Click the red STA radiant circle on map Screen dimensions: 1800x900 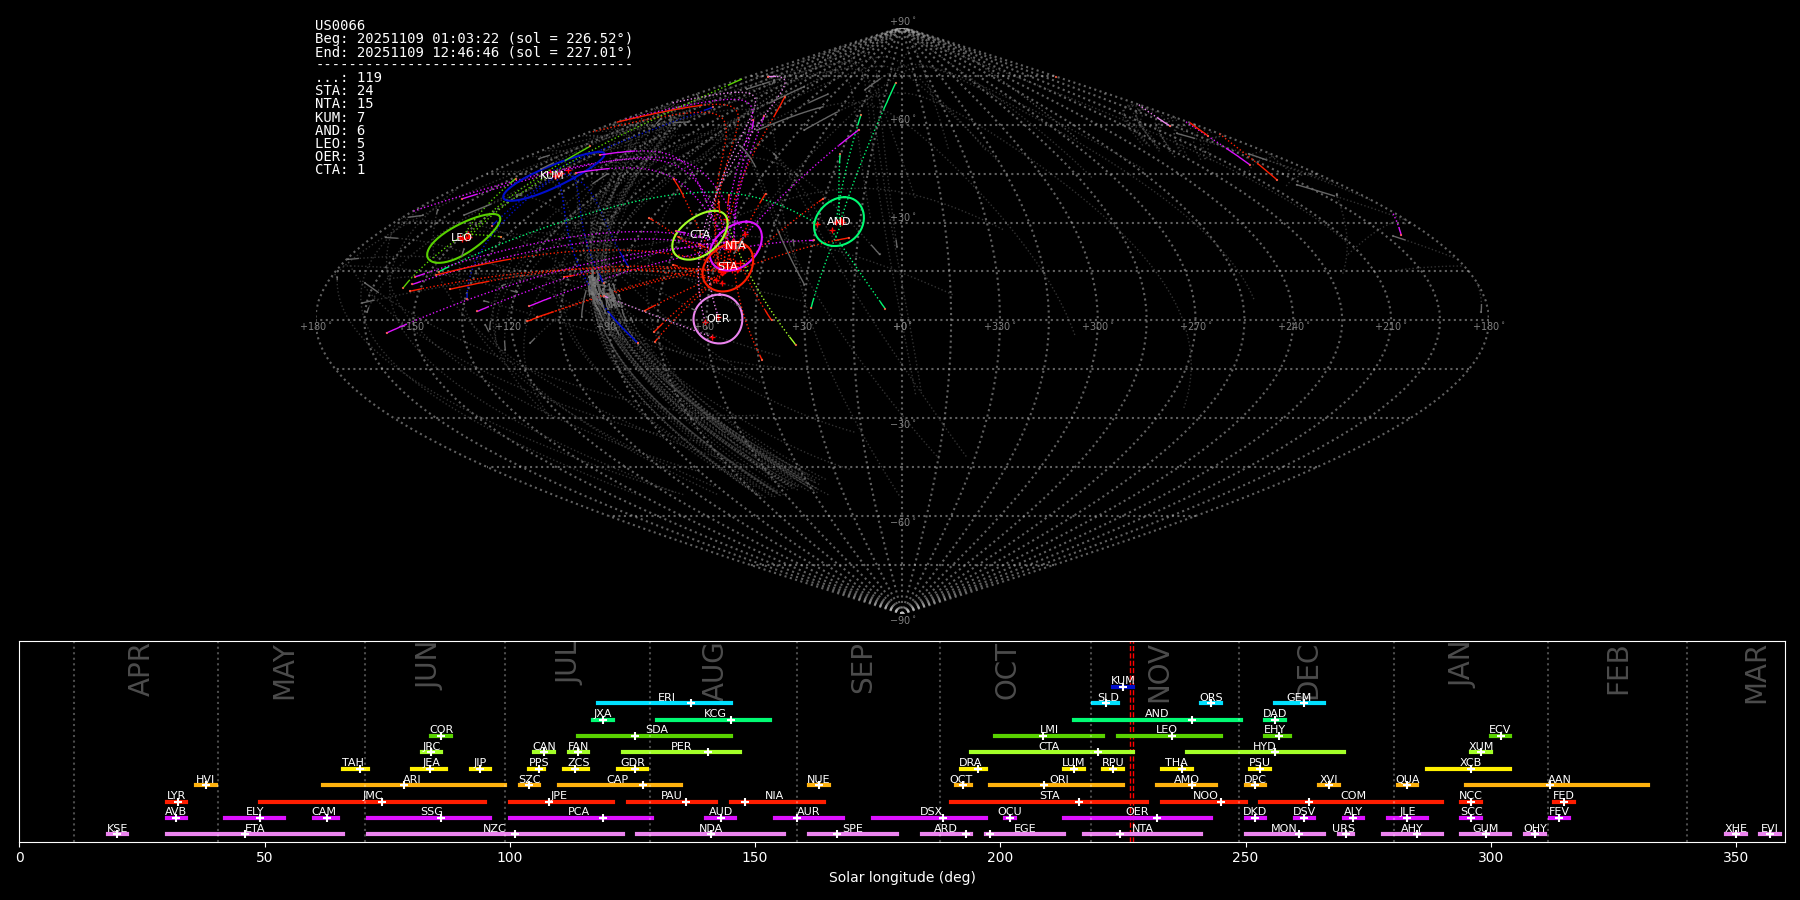point(728,267)
